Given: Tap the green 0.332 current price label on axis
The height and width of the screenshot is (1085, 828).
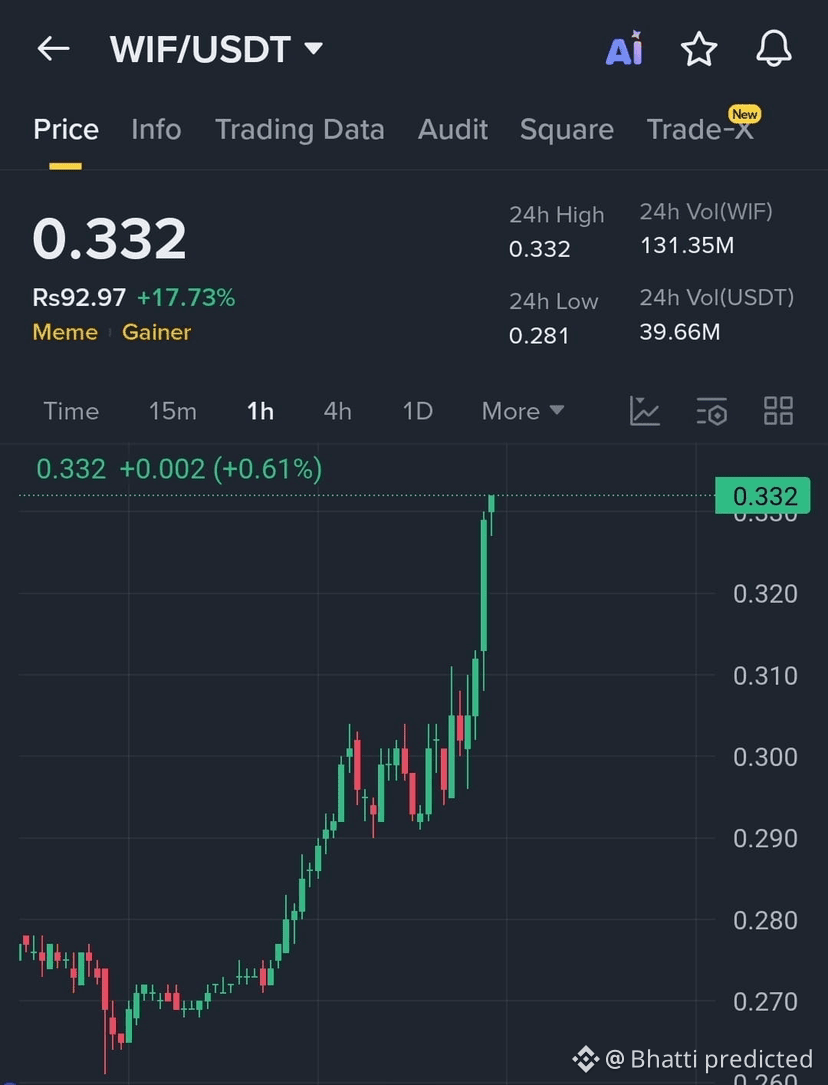Looking at the screenshot, I should (x=762, y=495).
